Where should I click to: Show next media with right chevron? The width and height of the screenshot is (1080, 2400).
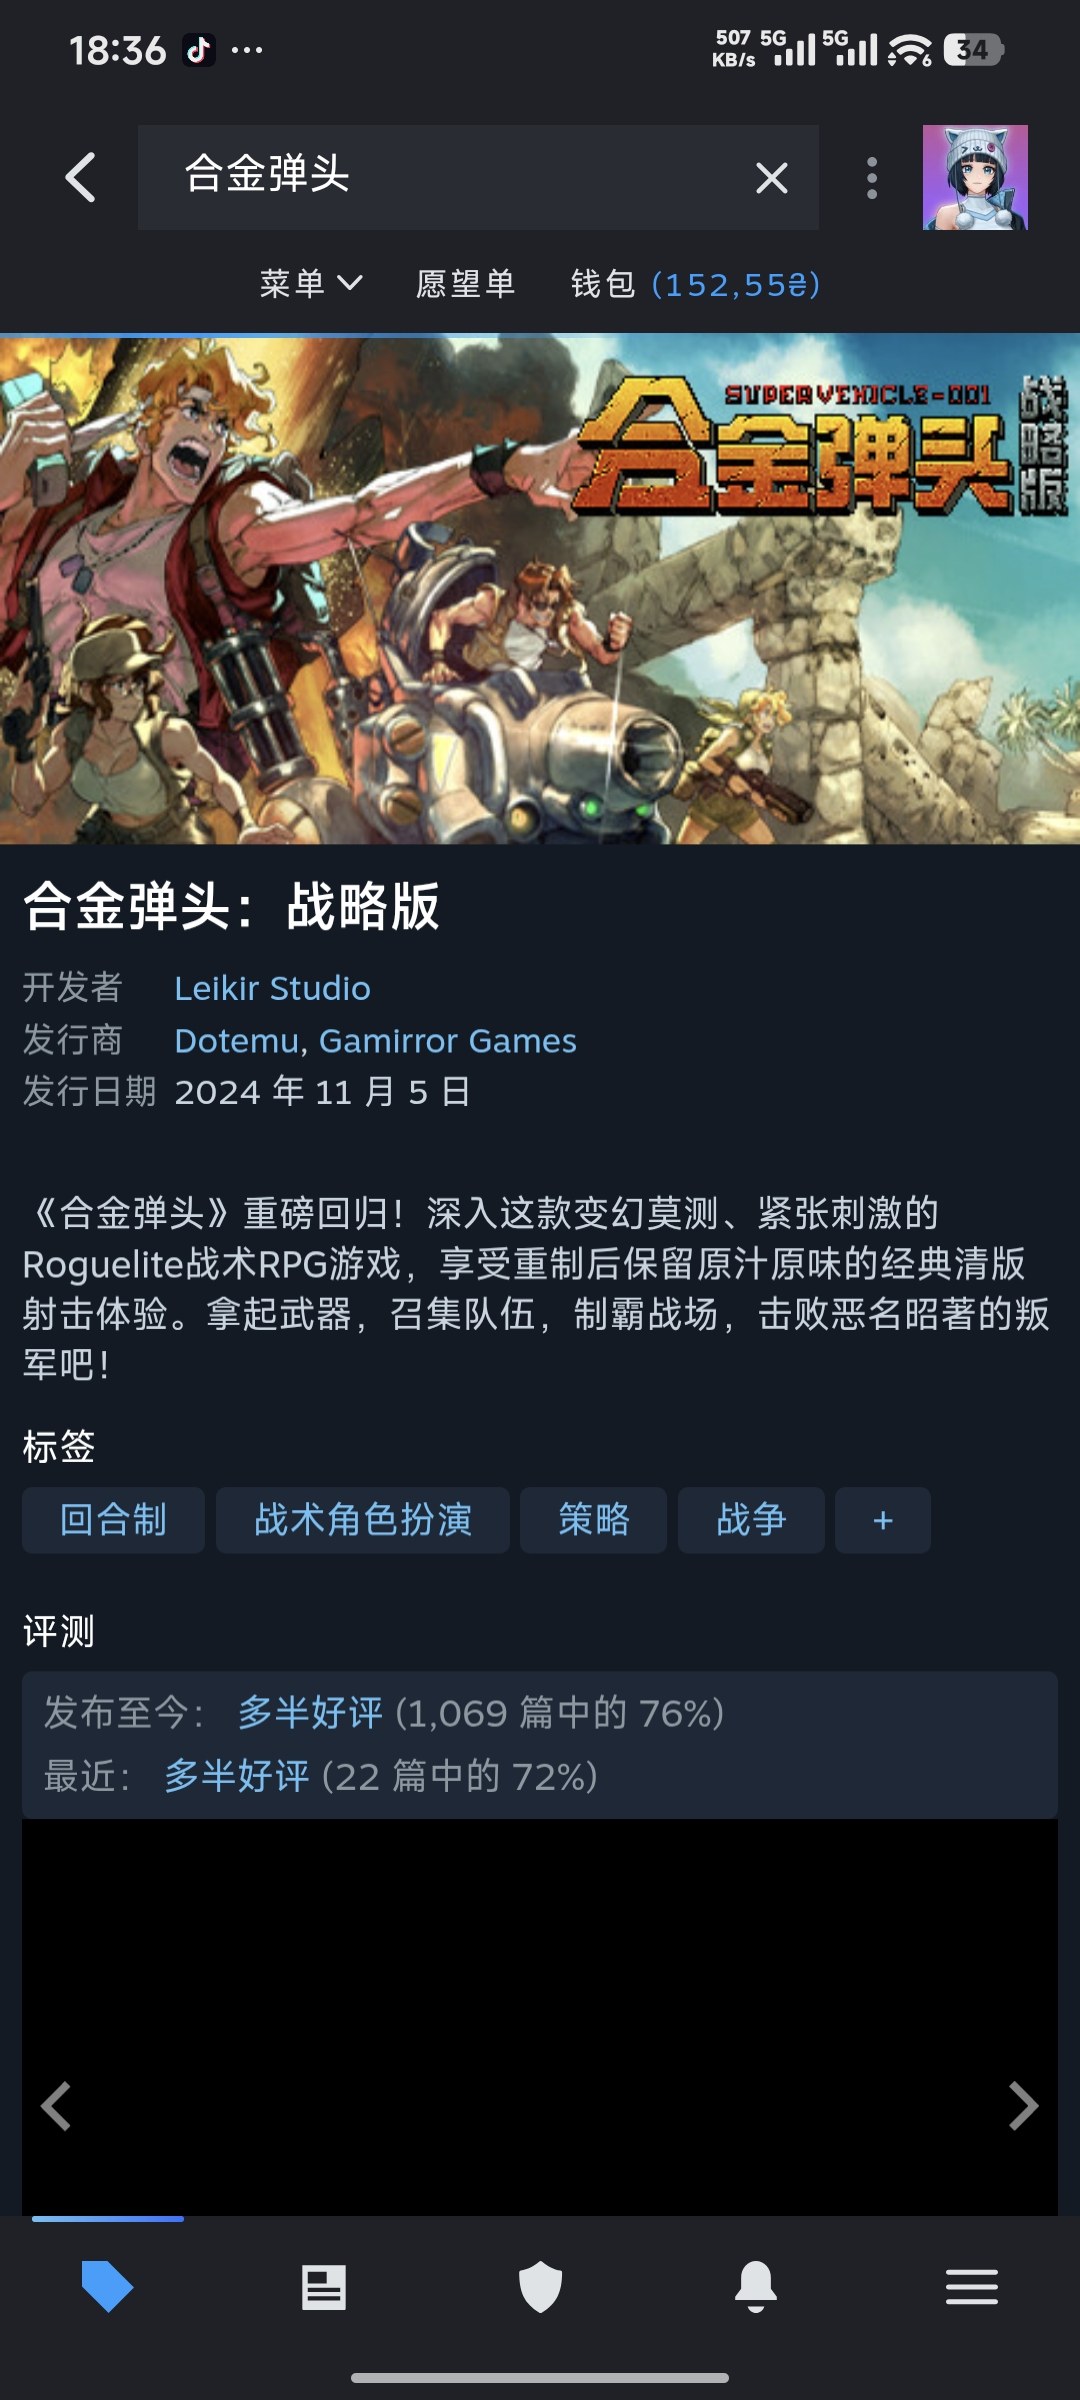click(x=1022, y=2106)
